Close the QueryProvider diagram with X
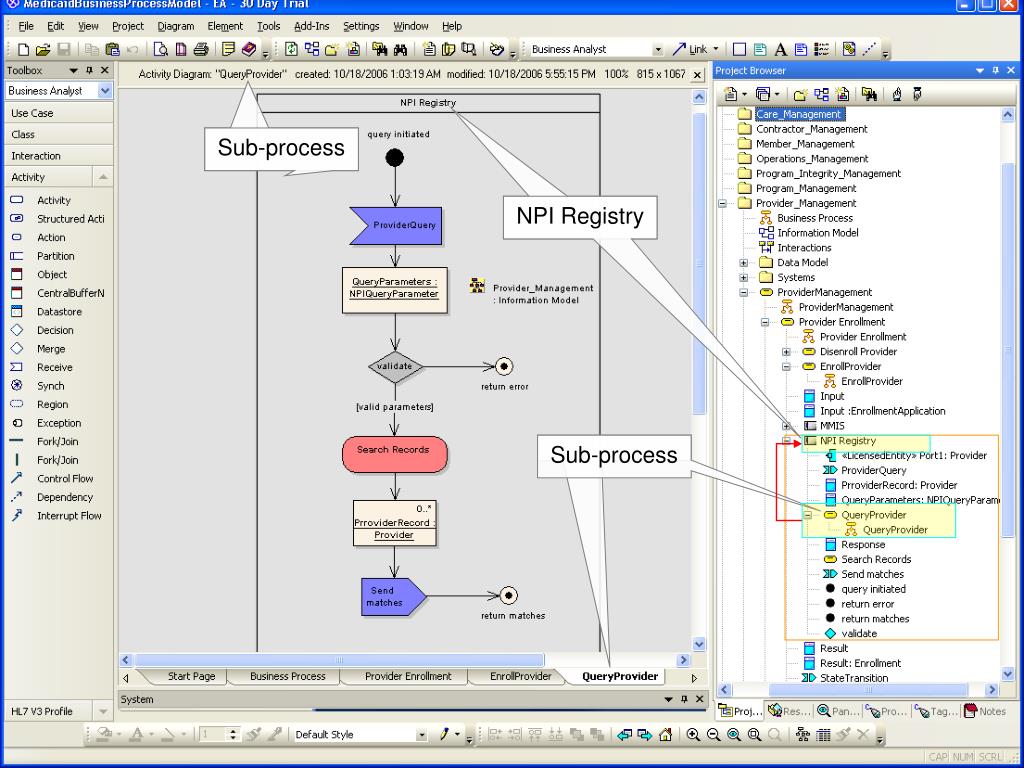Image resolution: width=1024 pixels, height=768 pixels. point(697,74)
